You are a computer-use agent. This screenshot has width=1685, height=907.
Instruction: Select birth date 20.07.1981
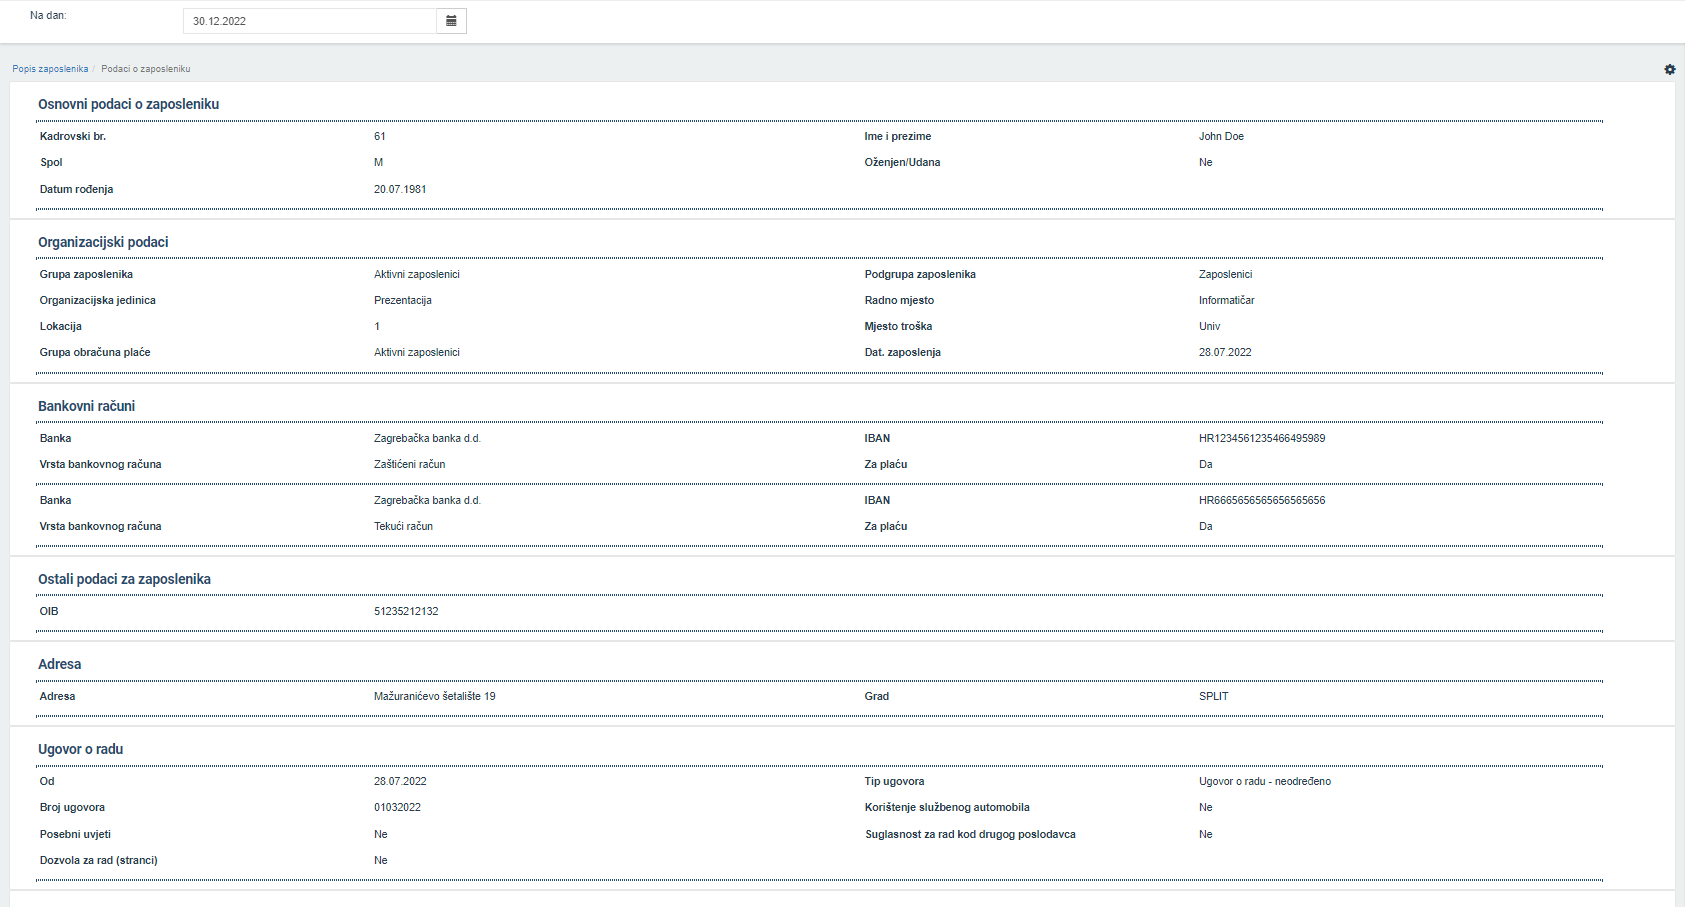click(x=400, y=189)
